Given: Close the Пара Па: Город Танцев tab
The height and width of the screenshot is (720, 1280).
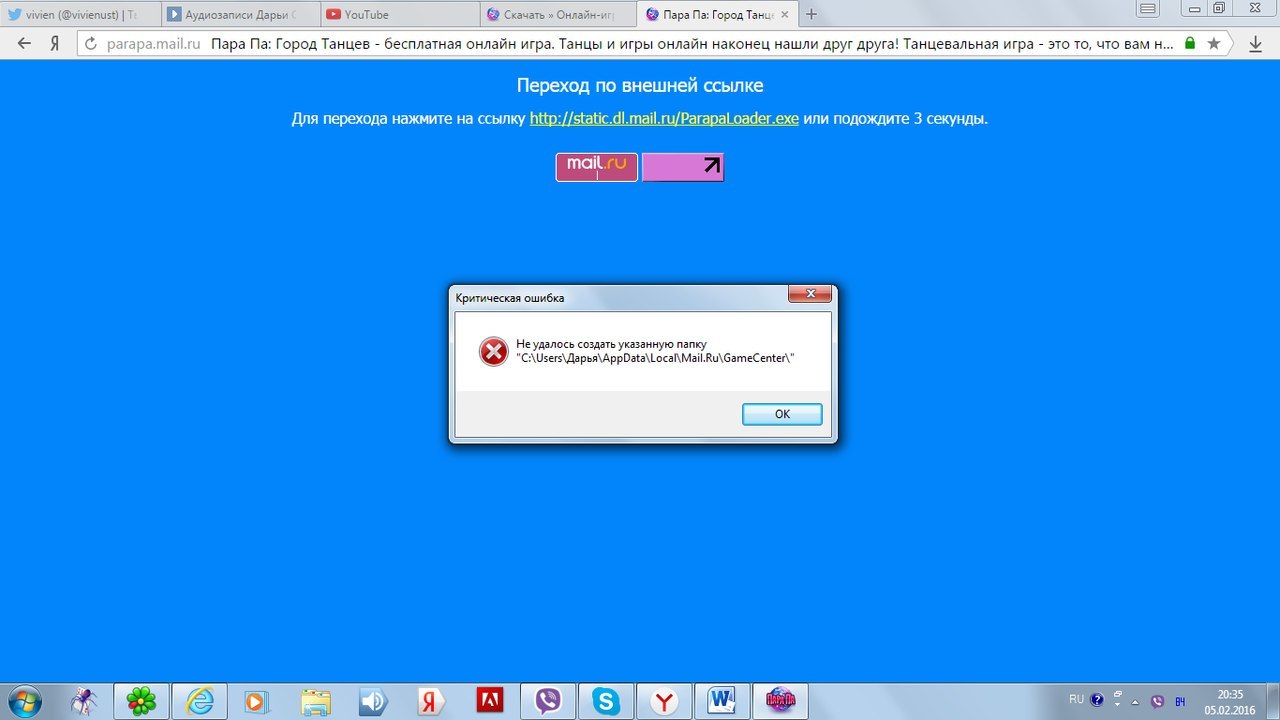Looking at the screenshot, I should point(786,15).
